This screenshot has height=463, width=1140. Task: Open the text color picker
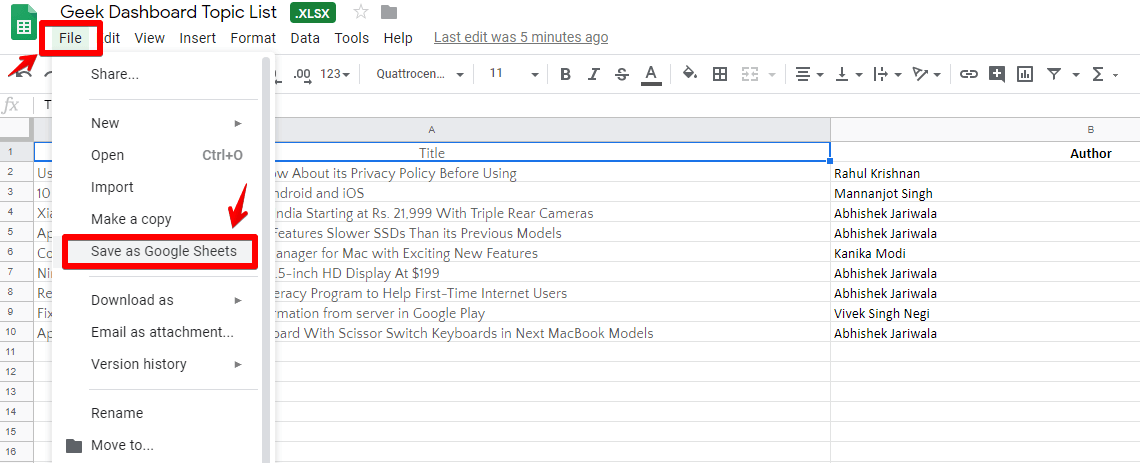tap(651, 74)
